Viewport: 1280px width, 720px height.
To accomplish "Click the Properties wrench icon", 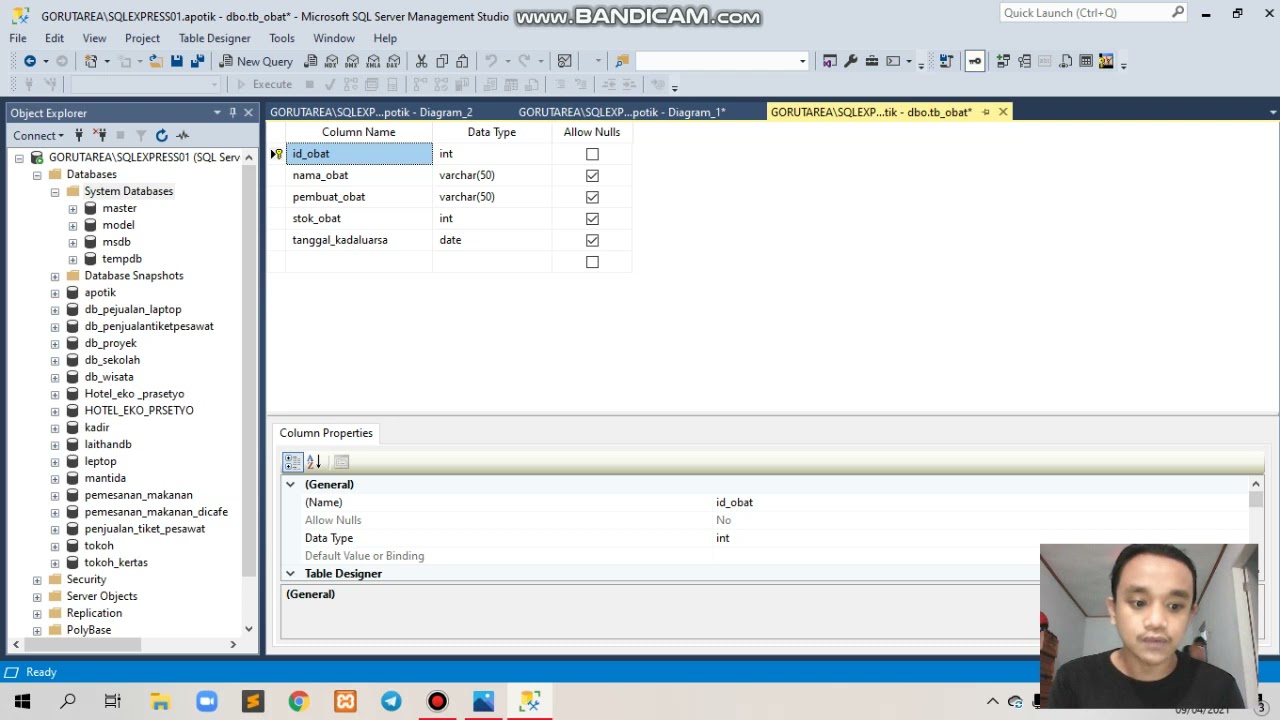I will [851, 61].
